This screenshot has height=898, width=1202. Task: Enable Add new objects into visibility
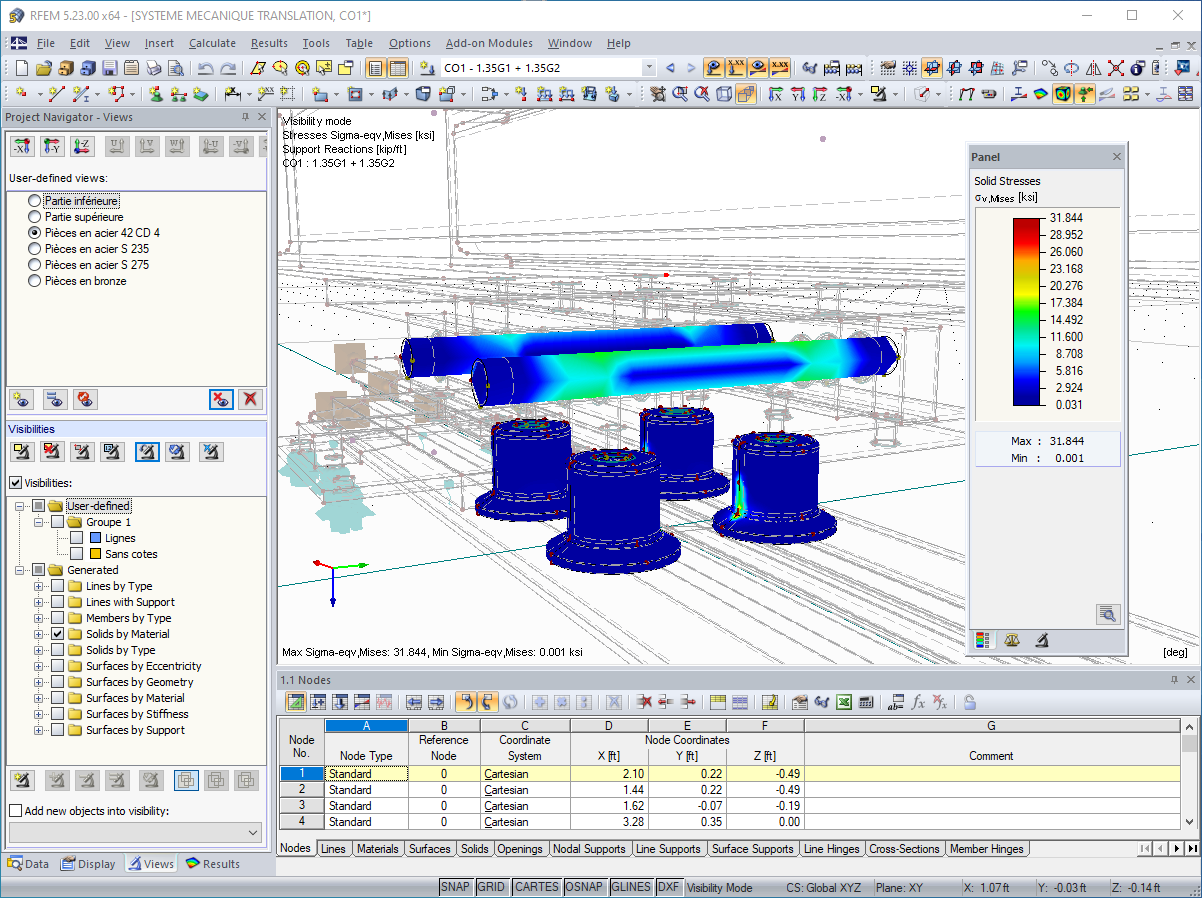[15, 811]
